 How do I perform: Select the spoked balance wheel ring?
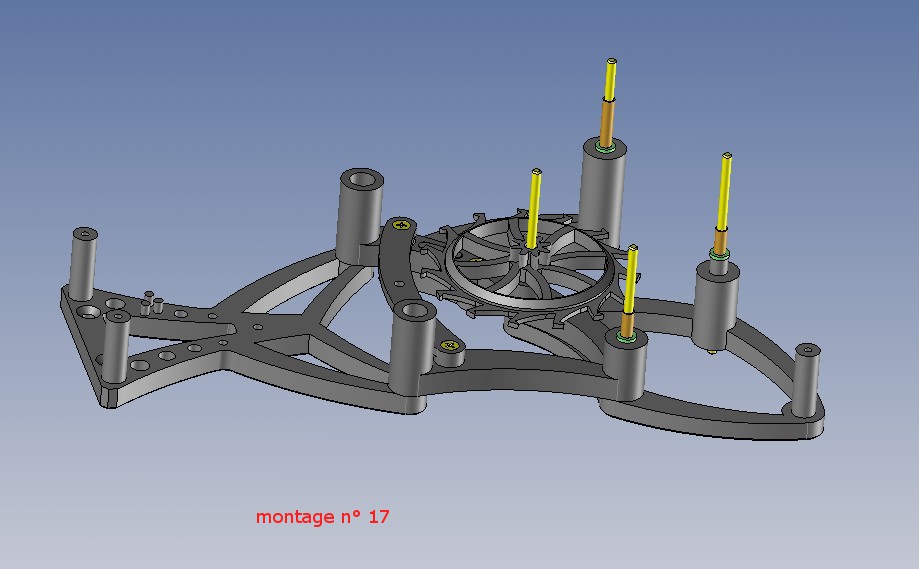point(530,264)
